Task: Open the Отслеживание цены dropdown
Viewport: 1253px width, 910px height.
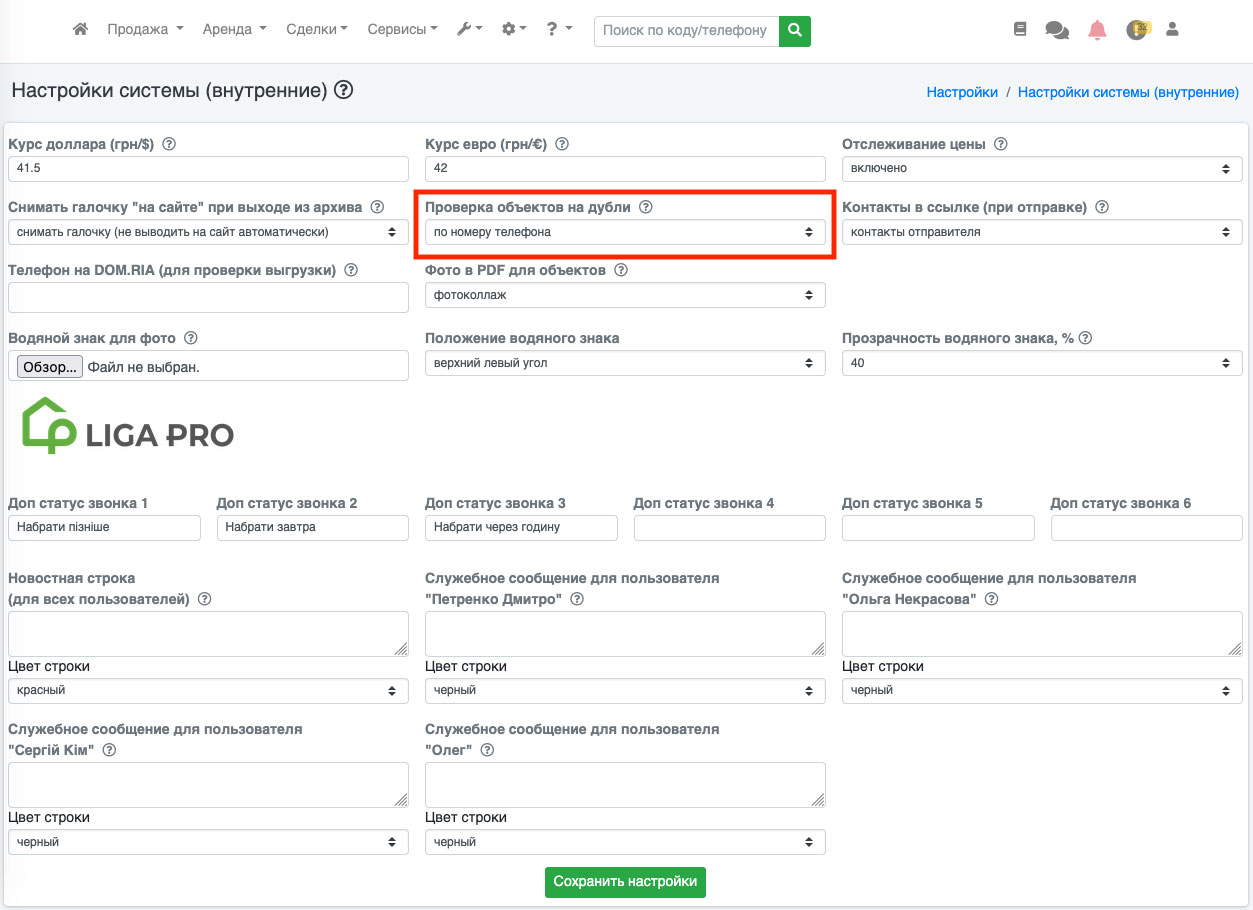Action: pyautogui.click(x=1041, y=169)
